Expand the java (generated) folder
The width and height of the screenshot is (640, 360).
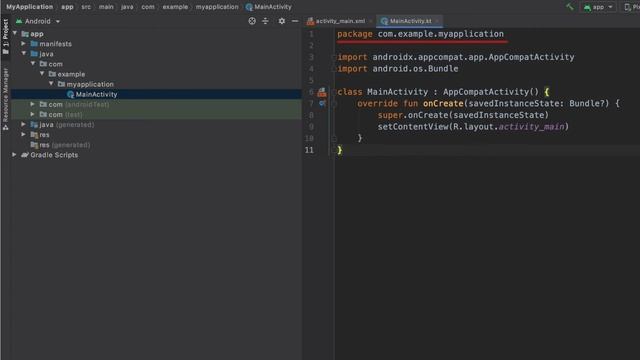[x=24, y=124]
